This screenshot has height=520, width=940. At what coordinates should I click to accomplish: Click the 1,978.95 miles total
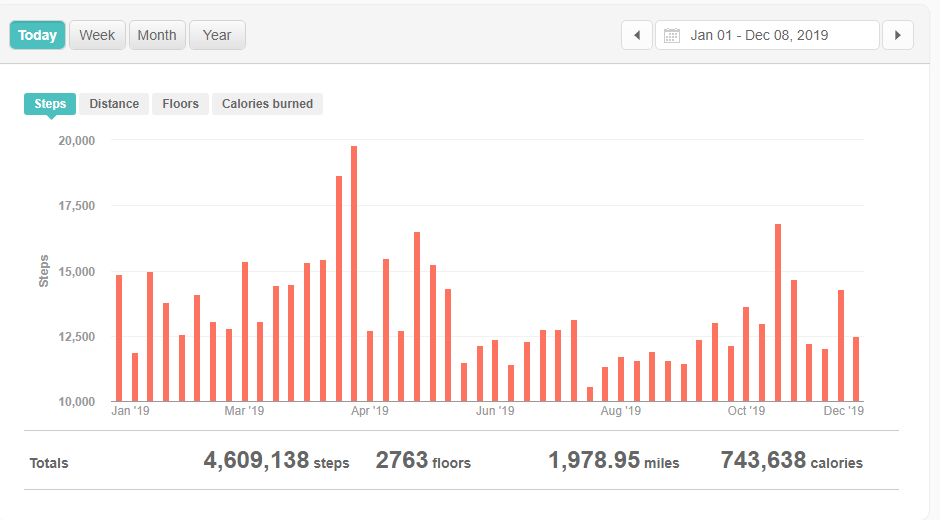click(x=614, y=461)
